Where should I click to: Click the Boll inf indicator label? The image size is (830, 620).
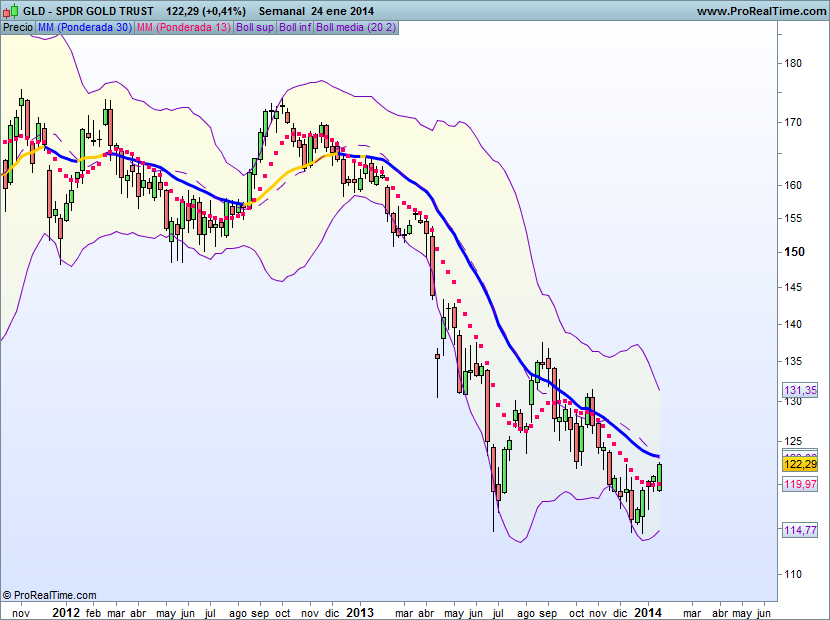(x=295, y=27)
